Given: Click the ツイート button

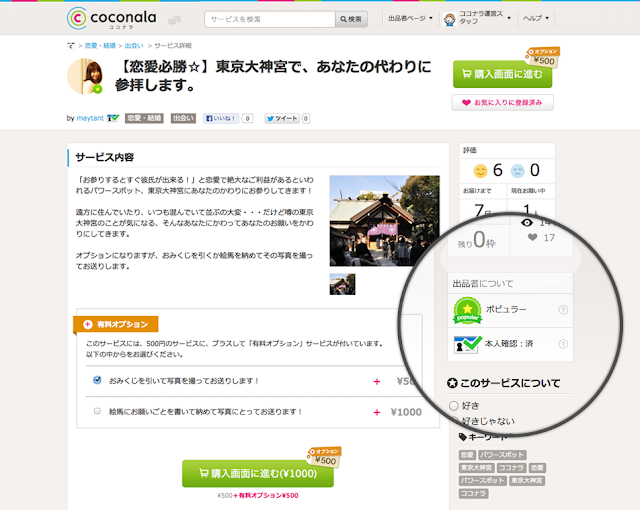Looking at the screenshot, I should [282, 118].
